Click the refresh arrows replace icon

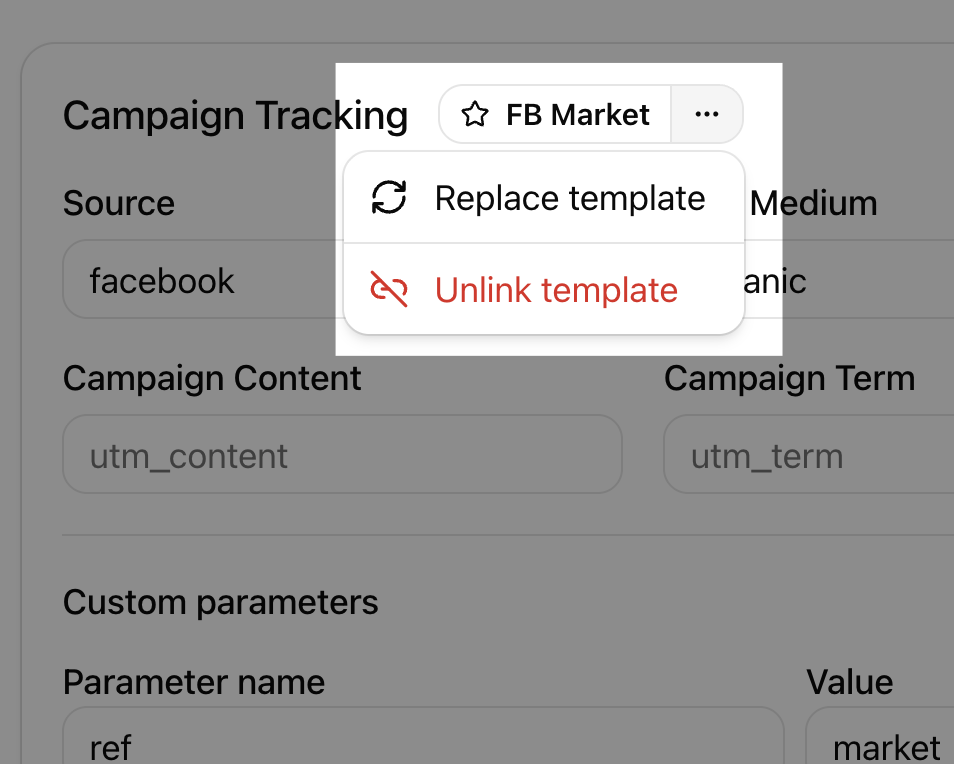(x=389, y=197)
